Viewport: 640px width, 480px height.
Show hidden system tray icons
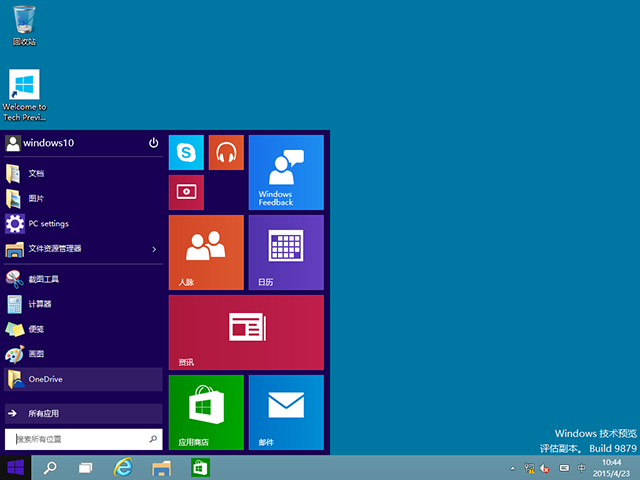coord(514,468)
